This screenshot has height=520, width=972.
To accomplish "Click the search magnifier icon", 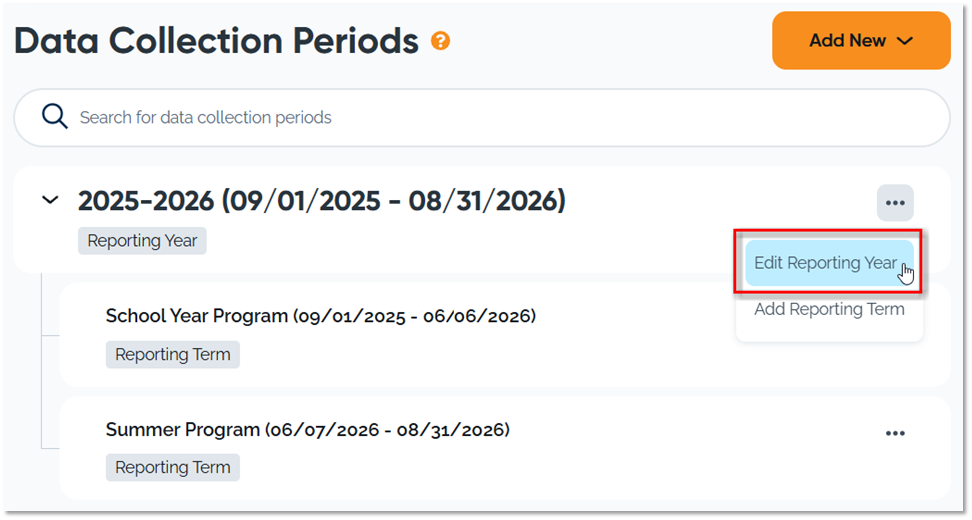I will coord(55,117).
